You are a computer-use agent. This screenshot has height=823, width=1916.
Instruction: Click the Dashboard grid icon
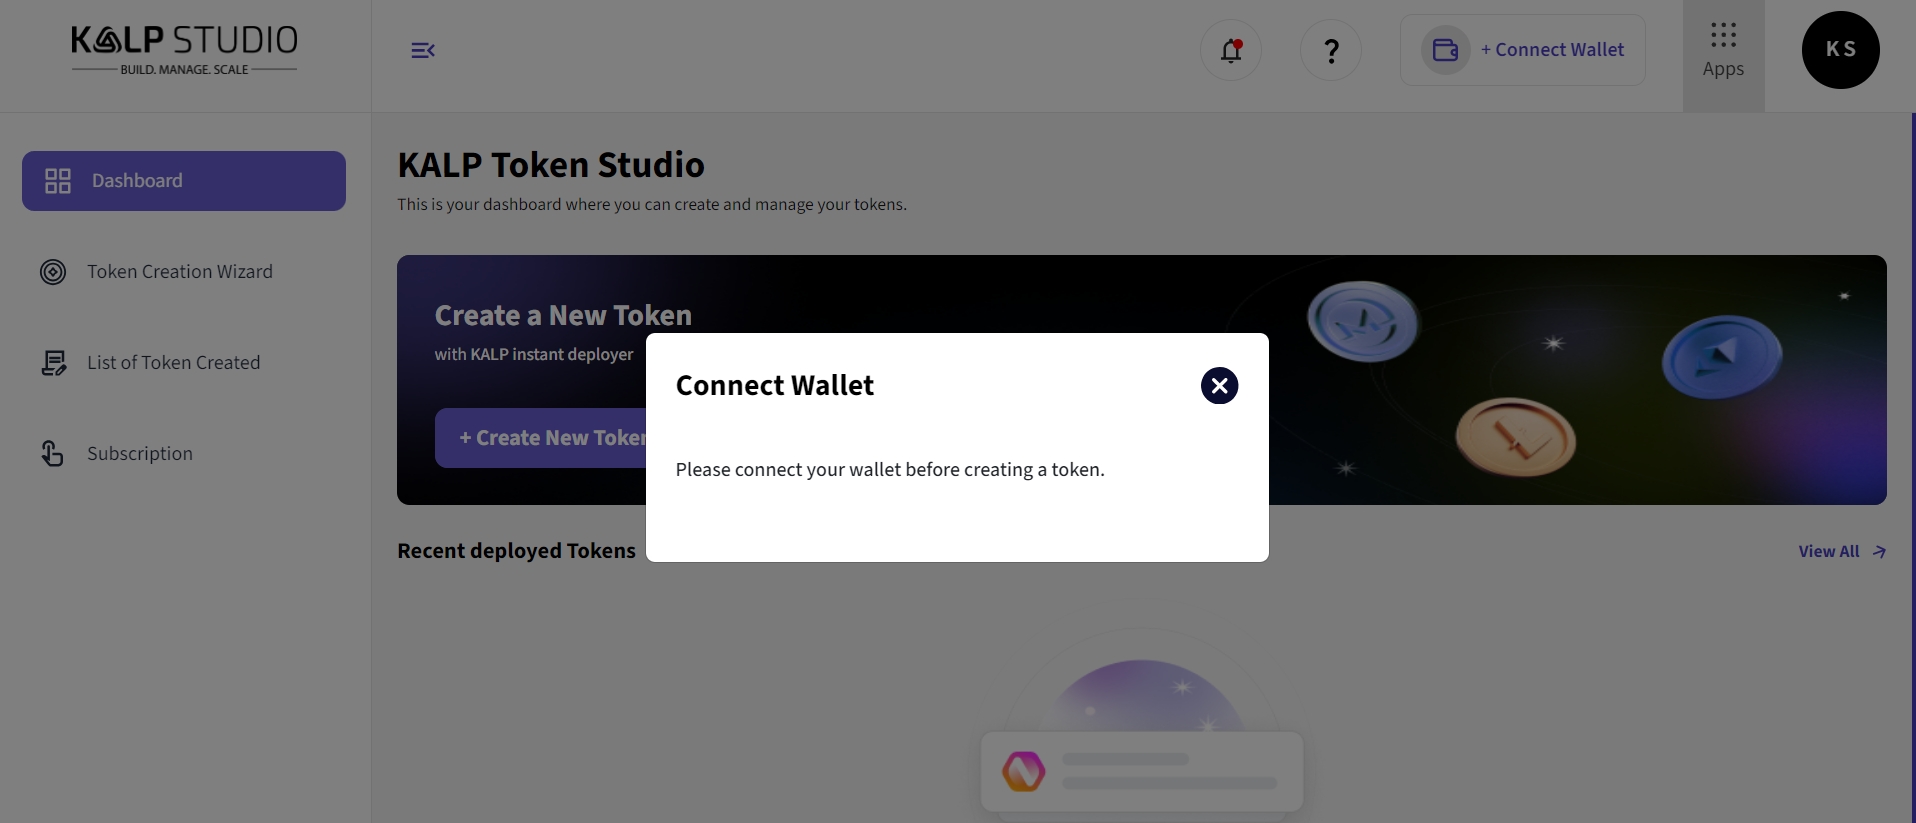(58, 181)
